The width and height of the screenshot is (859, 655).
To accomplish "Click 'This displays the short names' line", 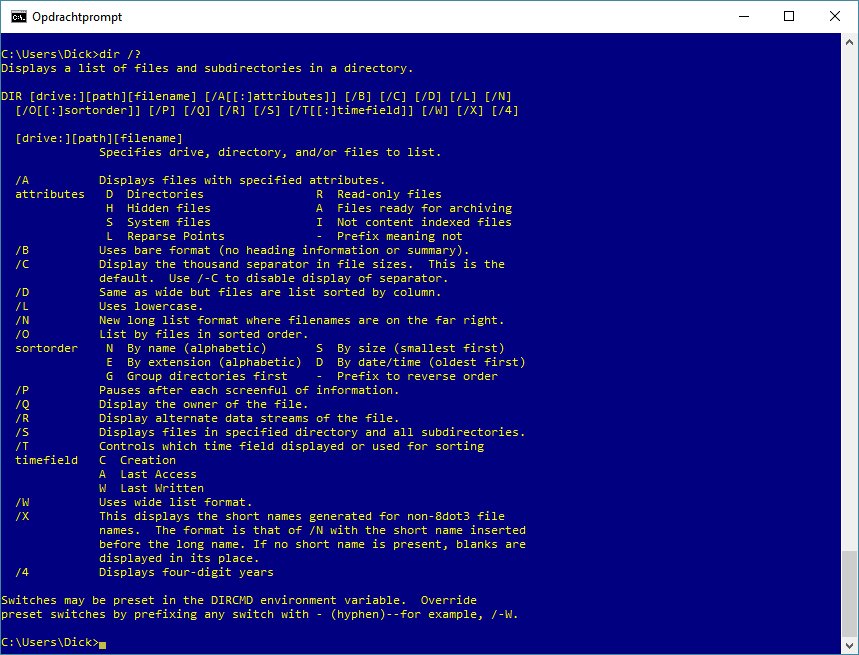I will click(x=302, y=516).
